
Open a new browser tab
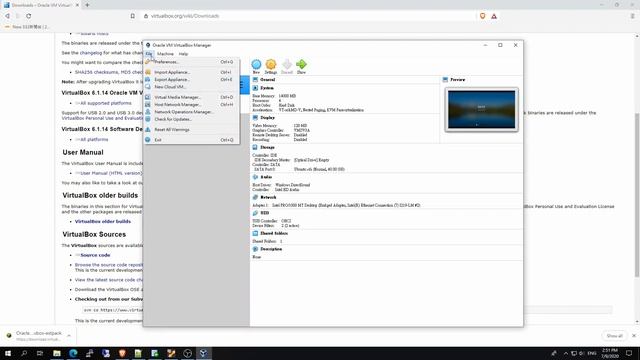pos(87,5)
